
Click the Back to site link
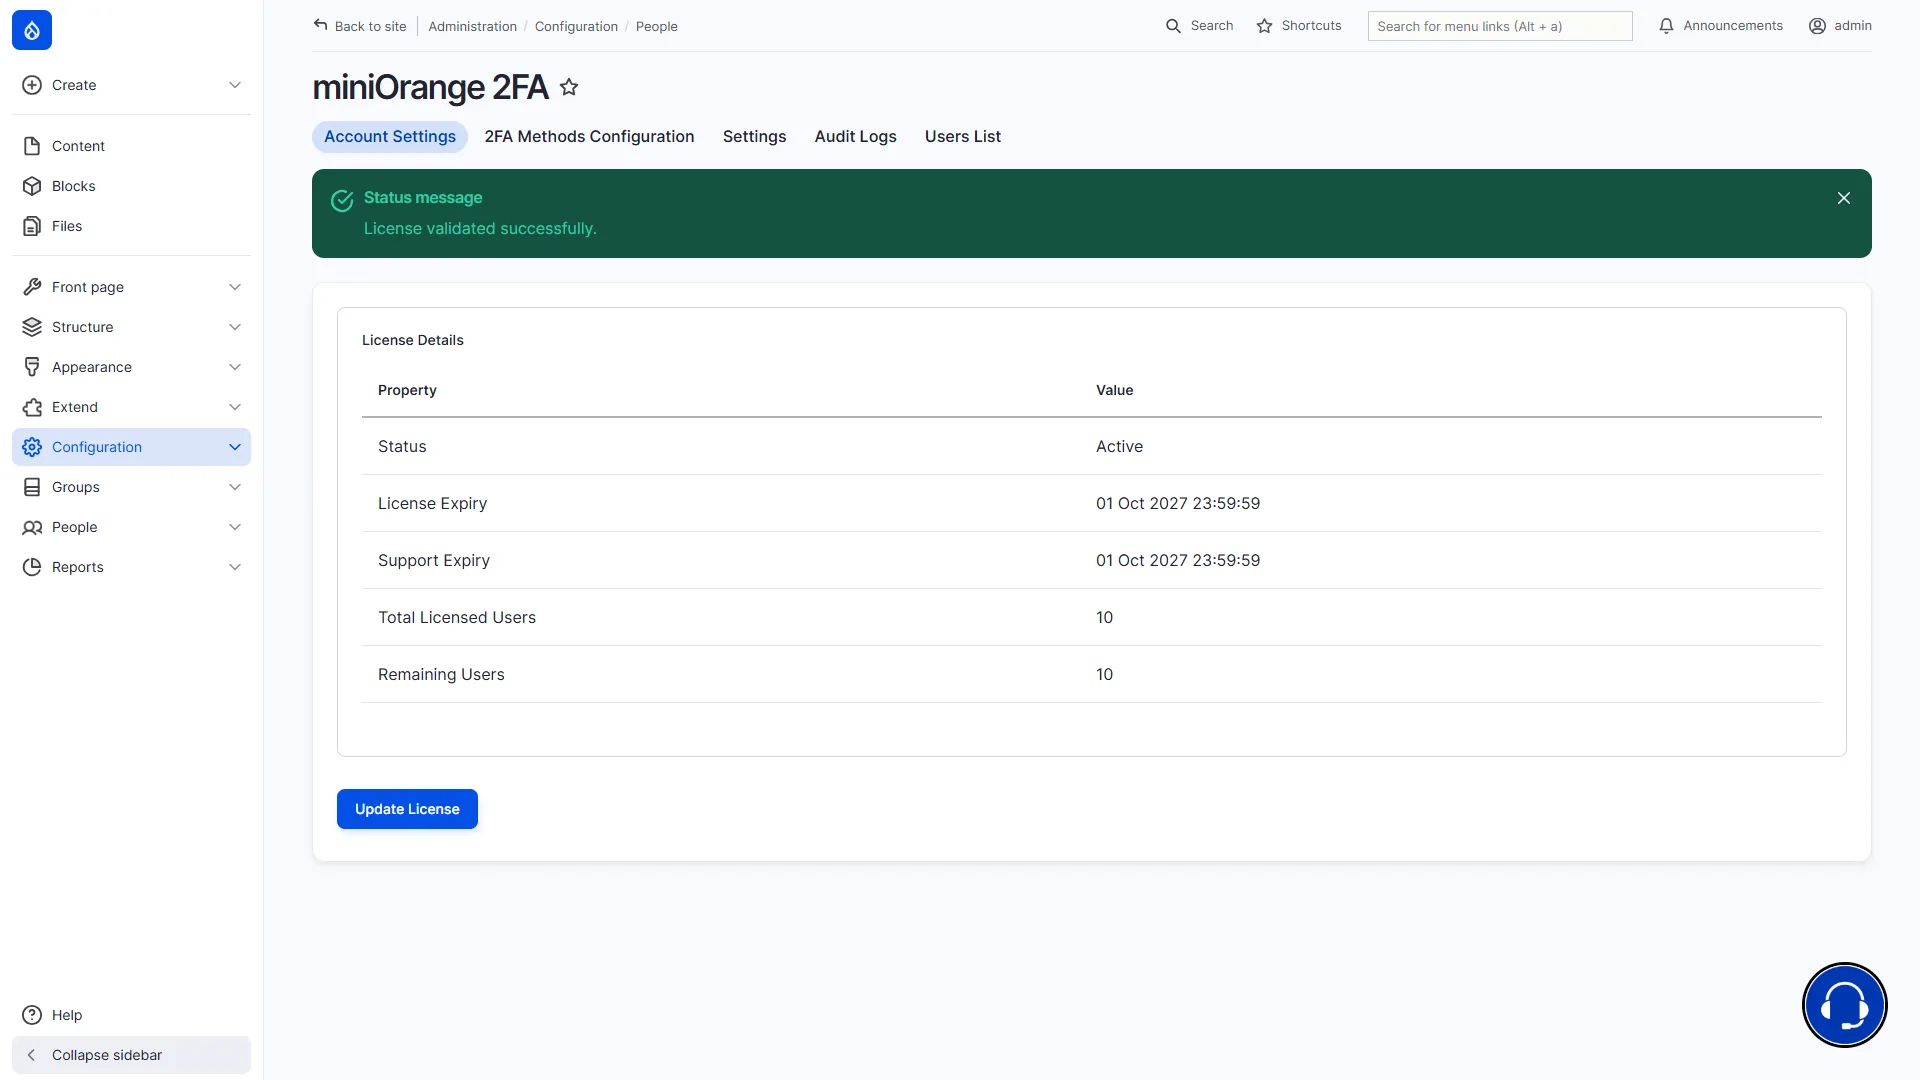(x=360, y=26)
